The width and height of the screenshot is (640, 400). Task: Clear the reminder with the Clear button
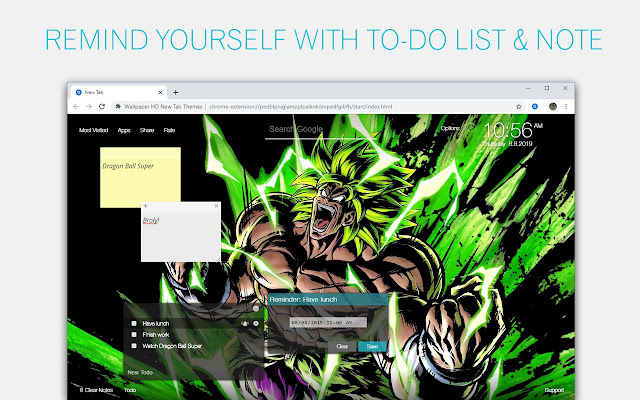(342, 346)
